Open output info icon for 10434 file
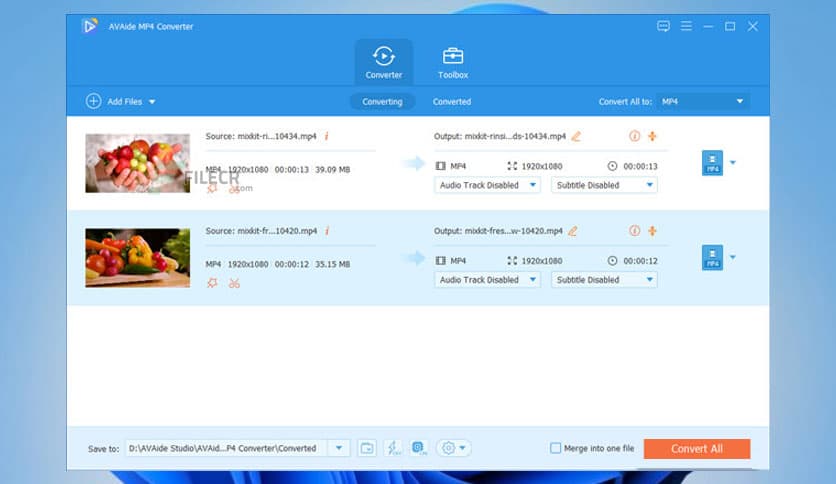Viewport: 836px width, 484px height. (634, 136)
